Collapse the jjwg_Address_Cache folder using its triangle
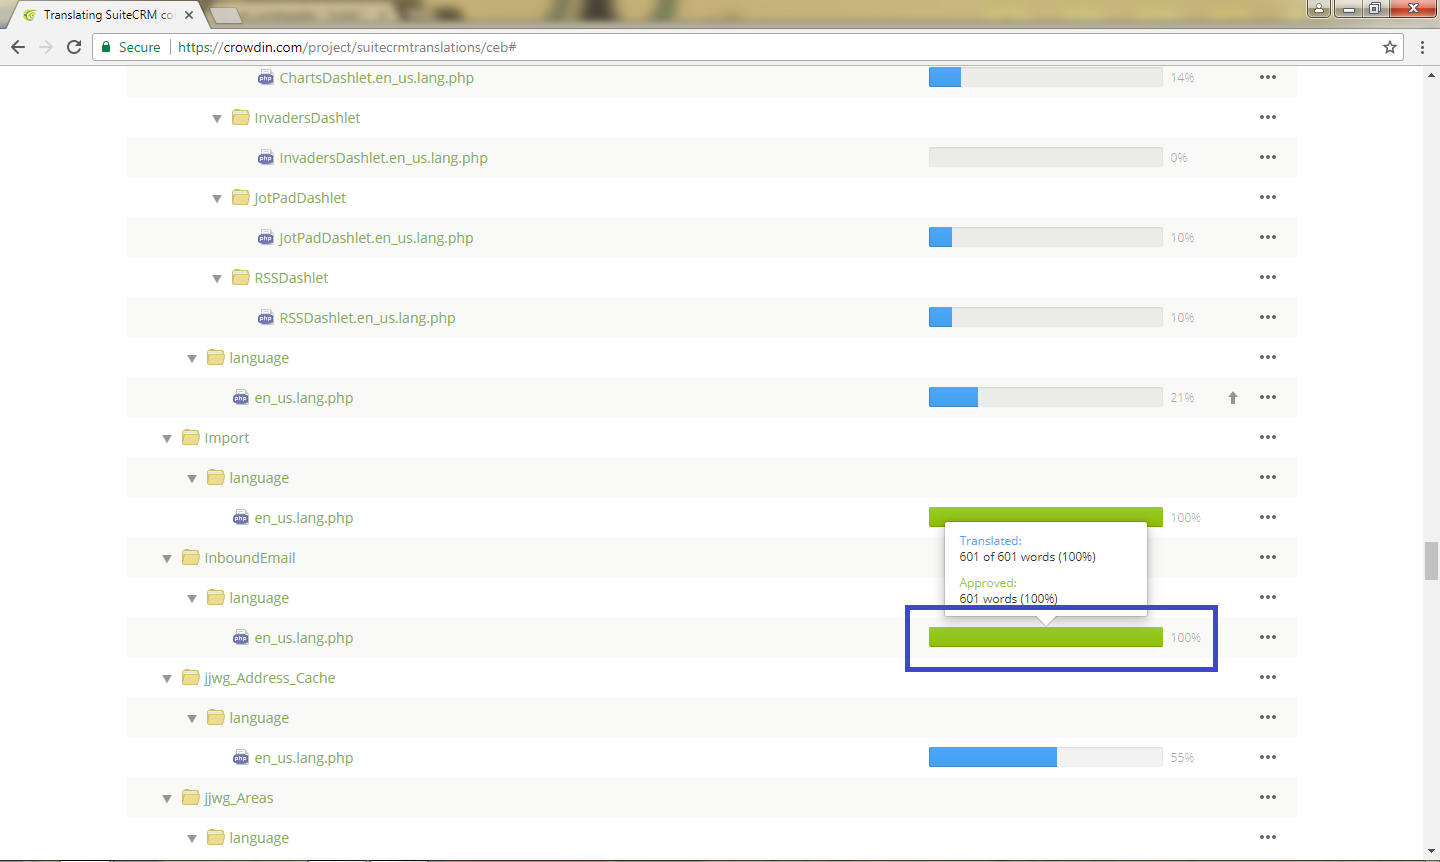Image resolution: width=1440 pixels, height=862 pixels. click(167, 678)
